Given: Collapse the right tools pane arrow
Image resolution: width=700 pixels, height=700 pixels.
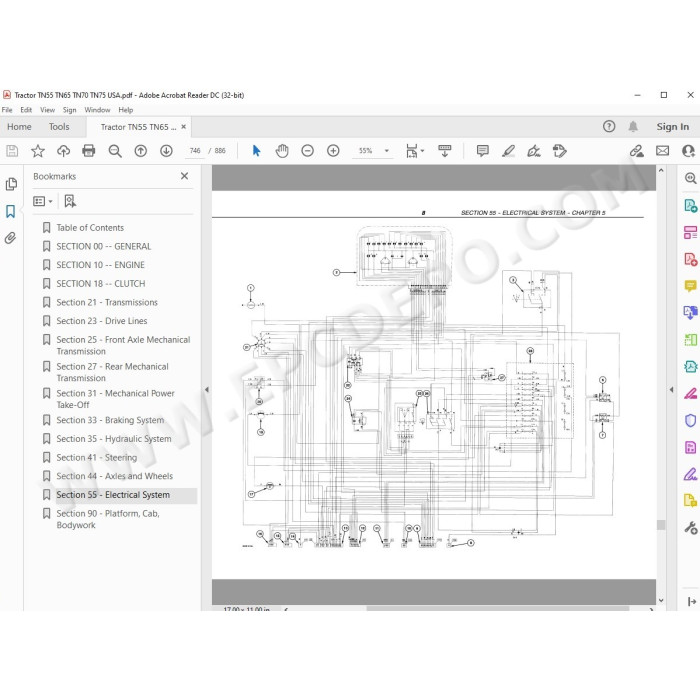Looking at the screenshot, I should click(x=671, y=390).
